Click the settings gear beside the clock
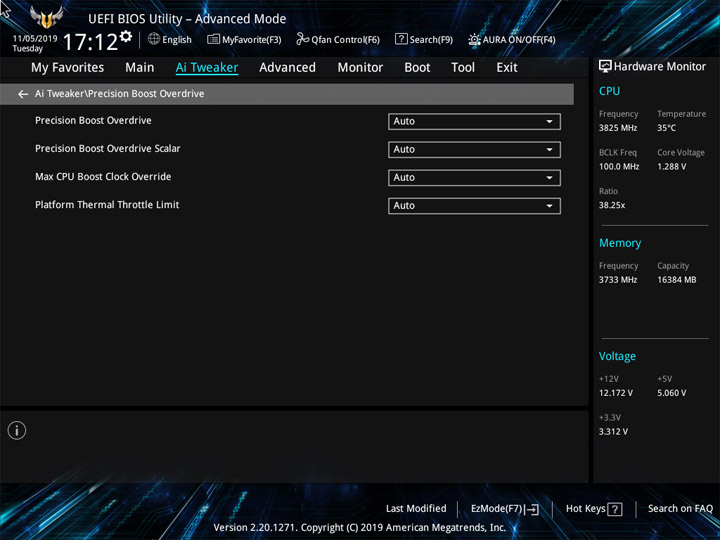Image resolution: width=720 pixels, height=540 pixels. (x=125, y=36)
